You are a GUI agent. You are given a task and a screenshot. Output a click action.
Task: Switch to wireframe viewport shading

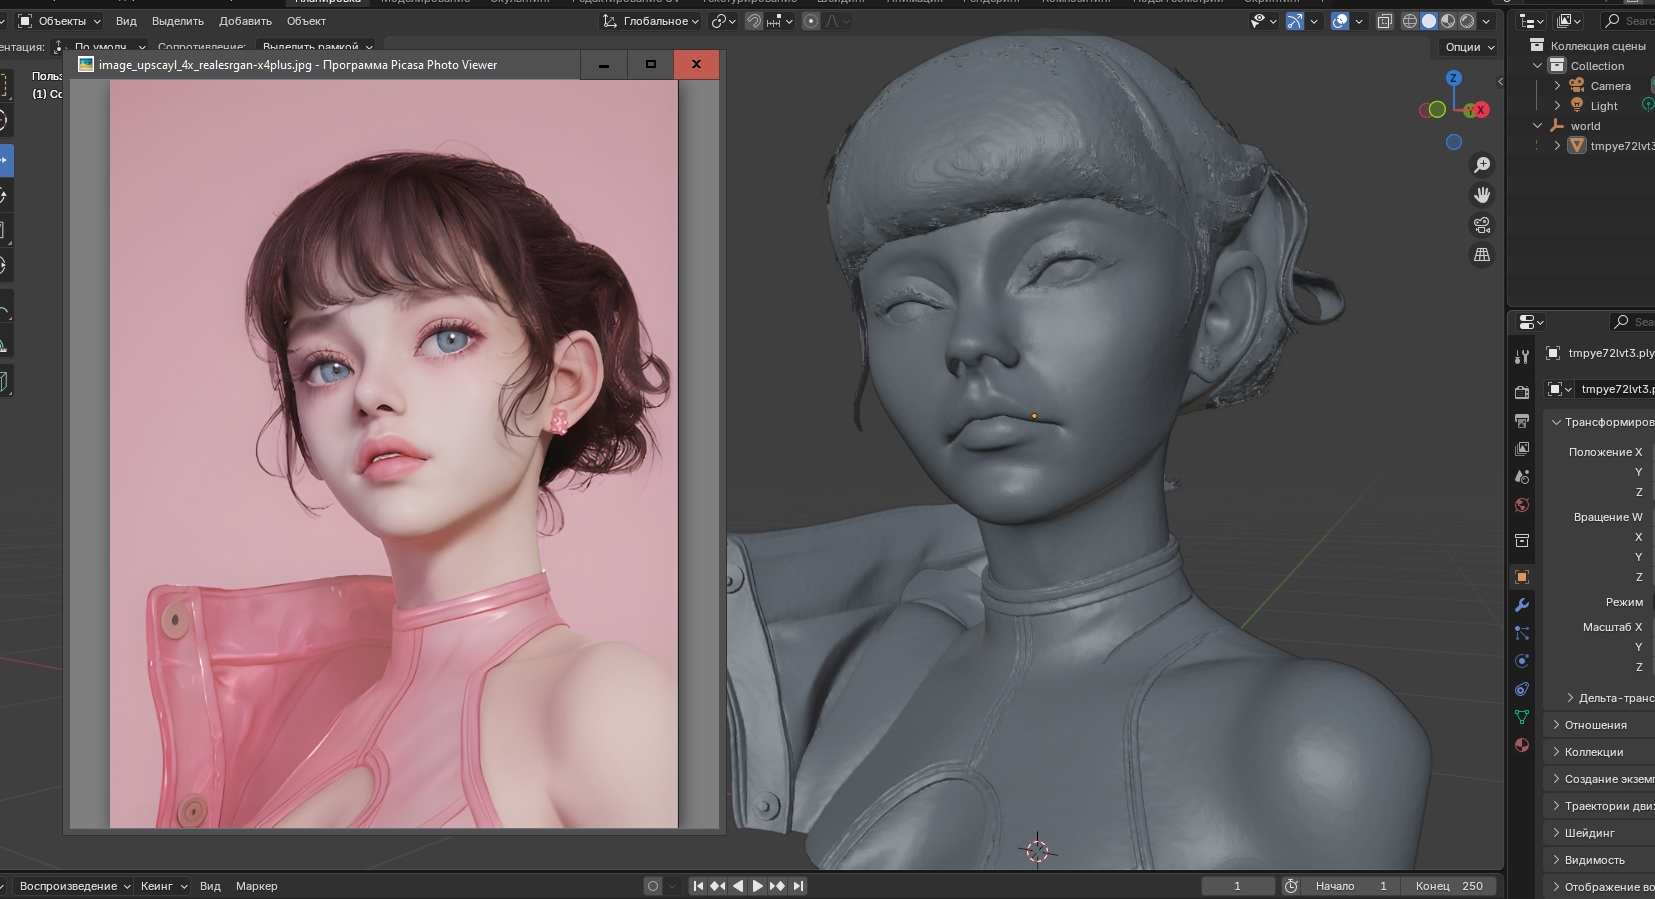click(x=1410, y=21)
